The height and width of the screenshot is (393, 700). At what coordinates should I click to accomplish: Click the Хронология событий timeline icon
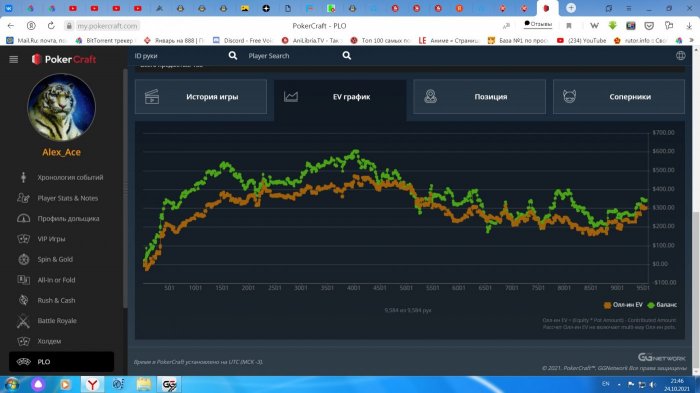click(23, 177)
